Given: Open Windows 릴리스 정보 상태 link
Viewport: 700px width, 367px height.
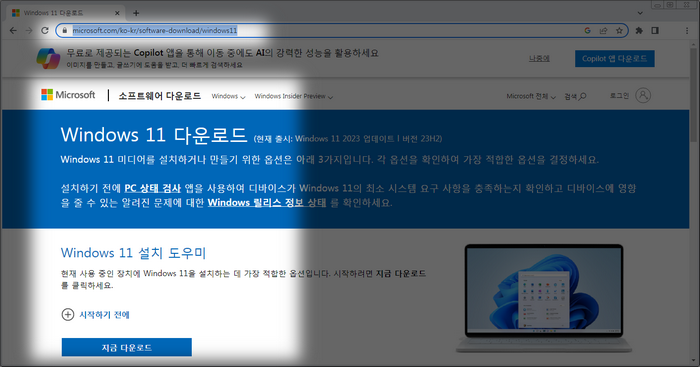Looking at the screenshot, I should point(267,203).
